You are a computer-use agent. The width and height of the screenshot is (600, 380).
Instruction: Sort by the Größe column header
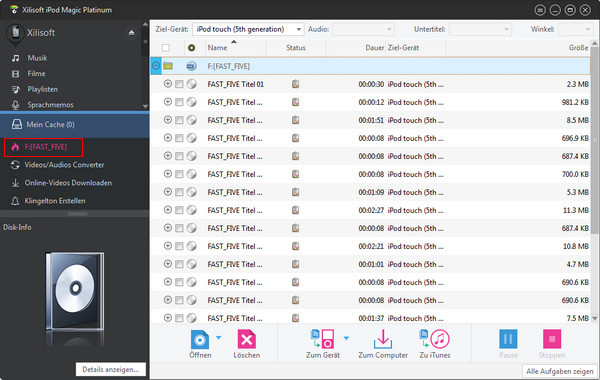578,48
